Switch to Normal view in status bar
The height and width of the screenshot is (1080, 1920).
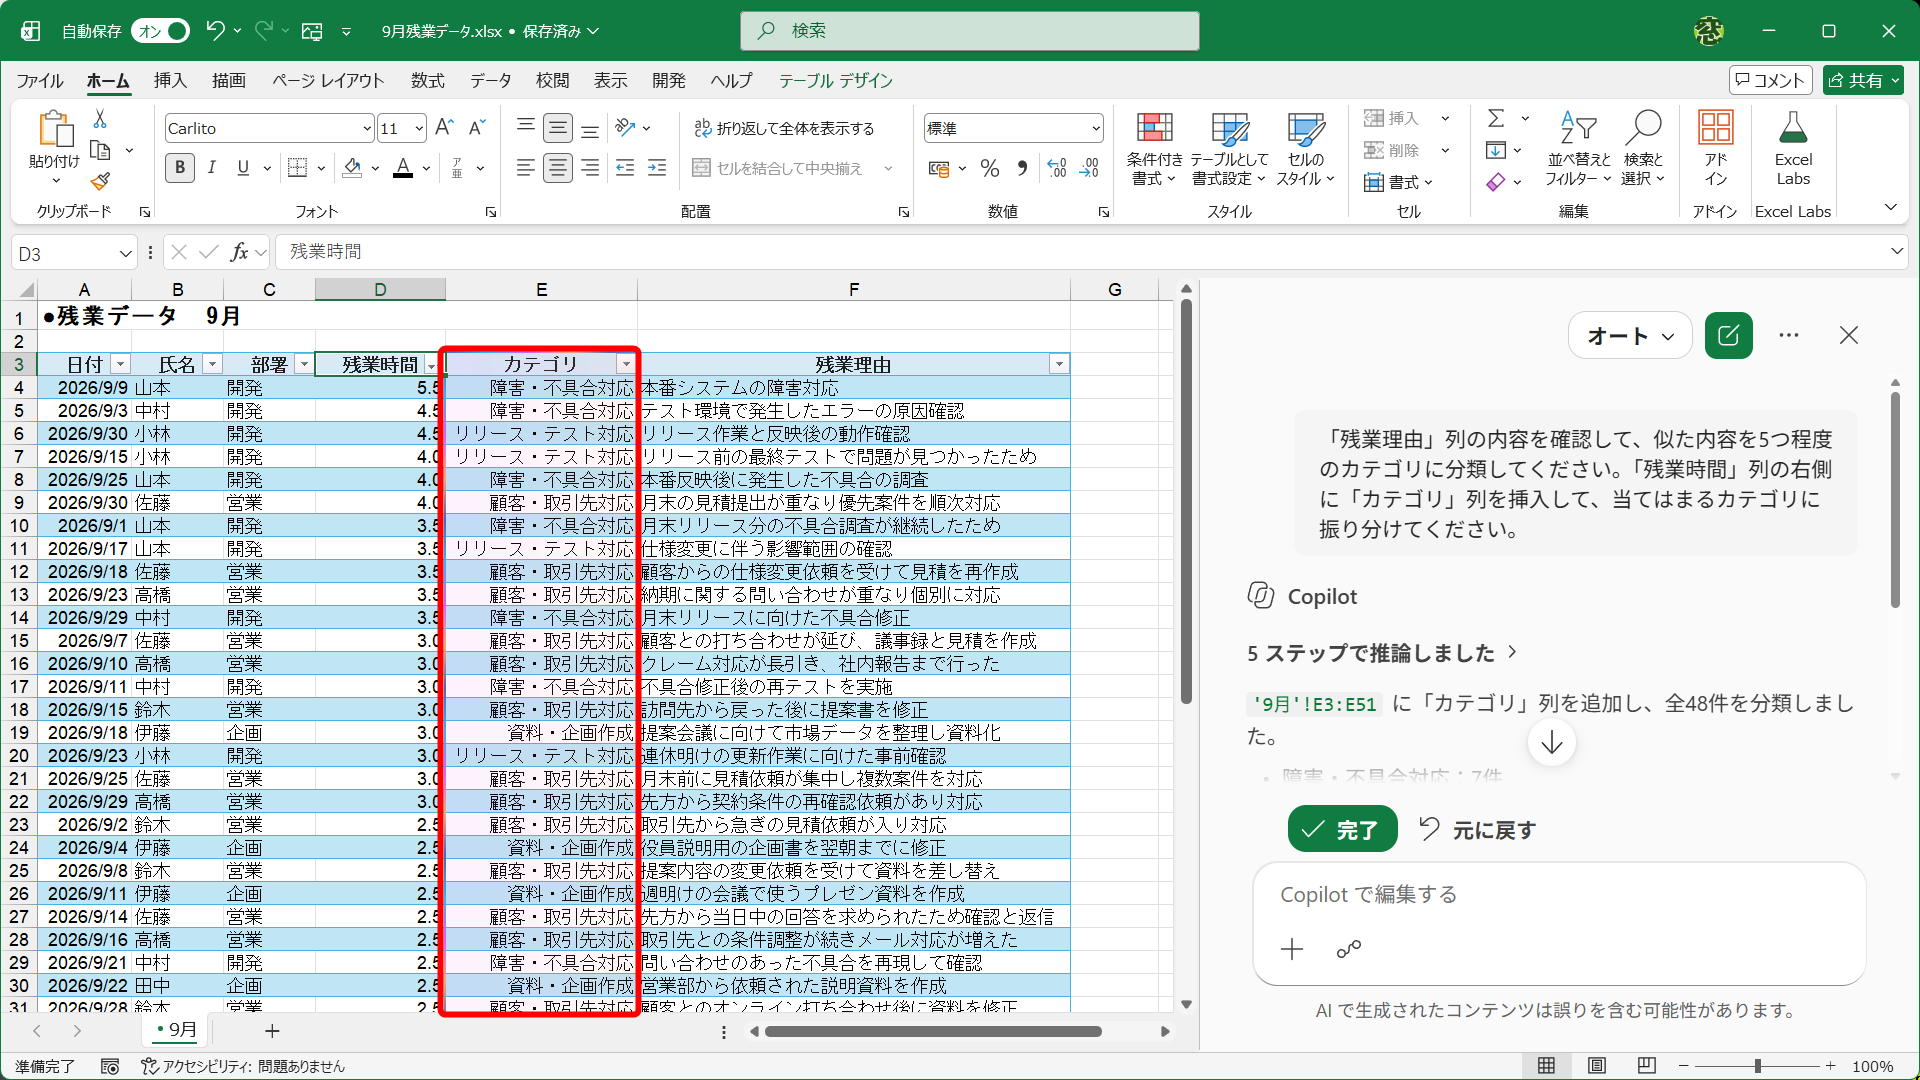1546,1066
